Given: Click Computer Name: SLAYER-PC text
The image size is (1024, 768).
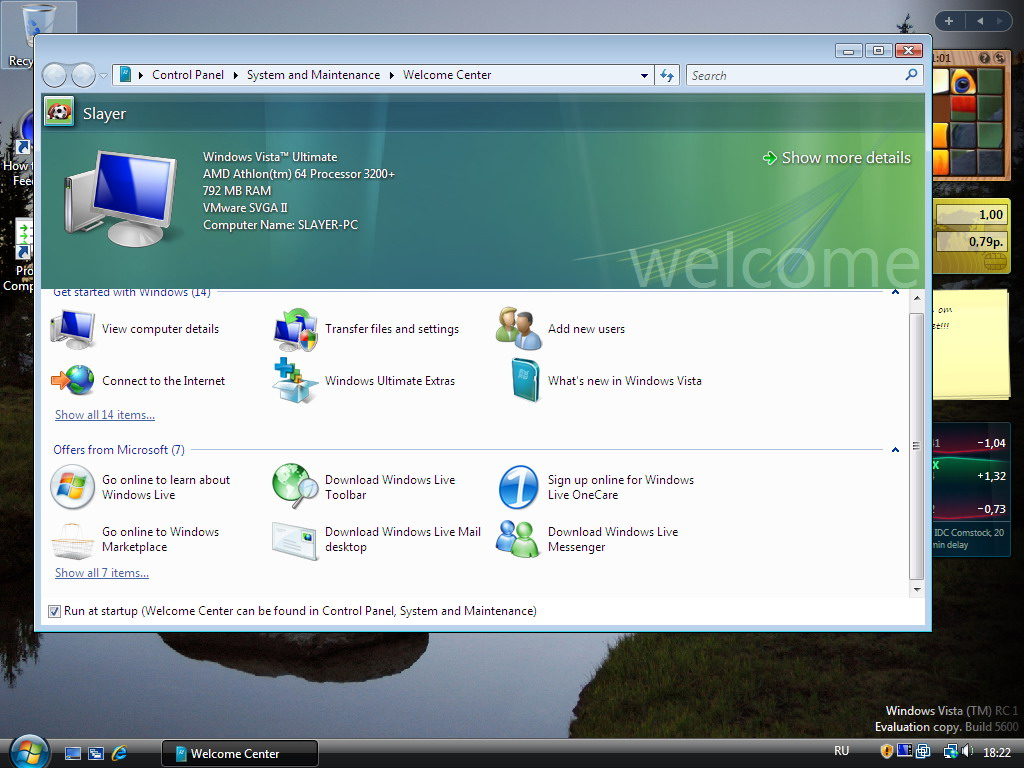Looking at the screenshot, I should pyautogui.click(x=280, y=225).
